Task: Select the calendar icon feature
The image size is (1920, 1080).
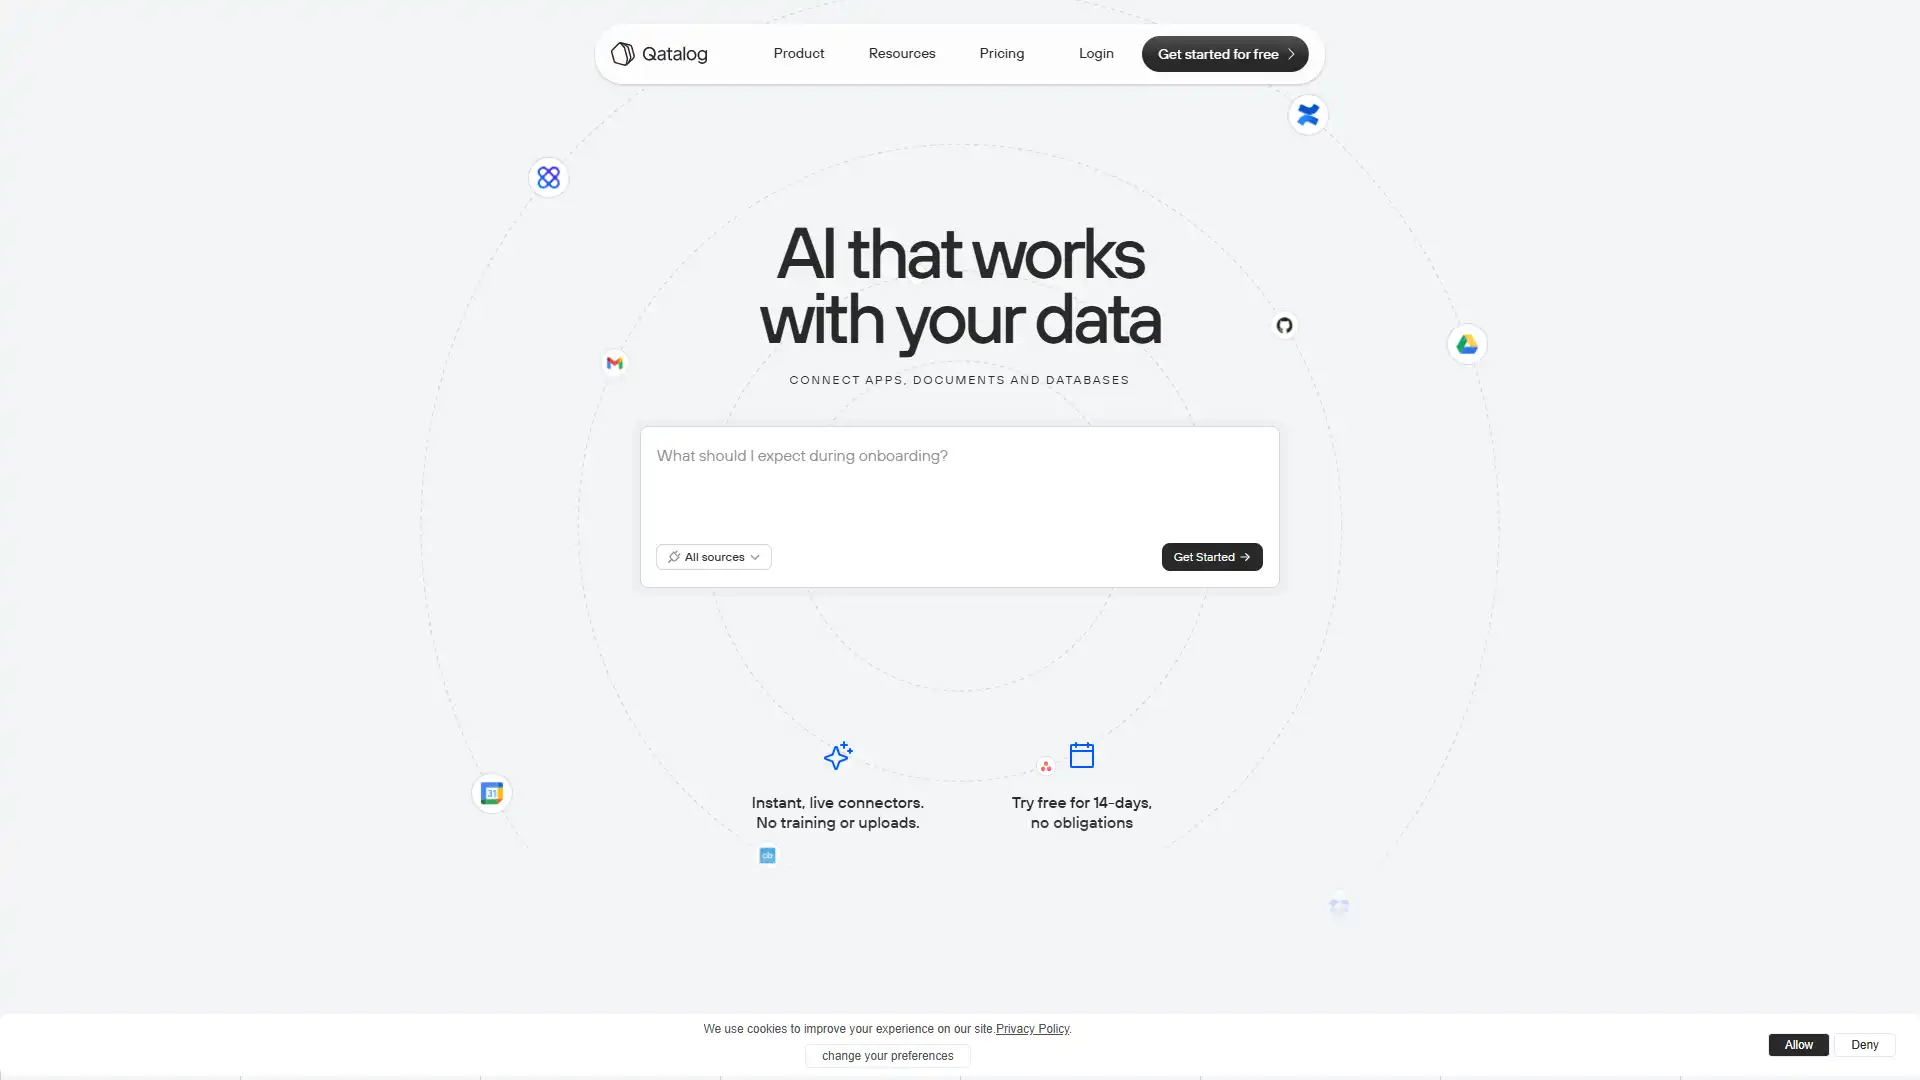Action: 1081,756
